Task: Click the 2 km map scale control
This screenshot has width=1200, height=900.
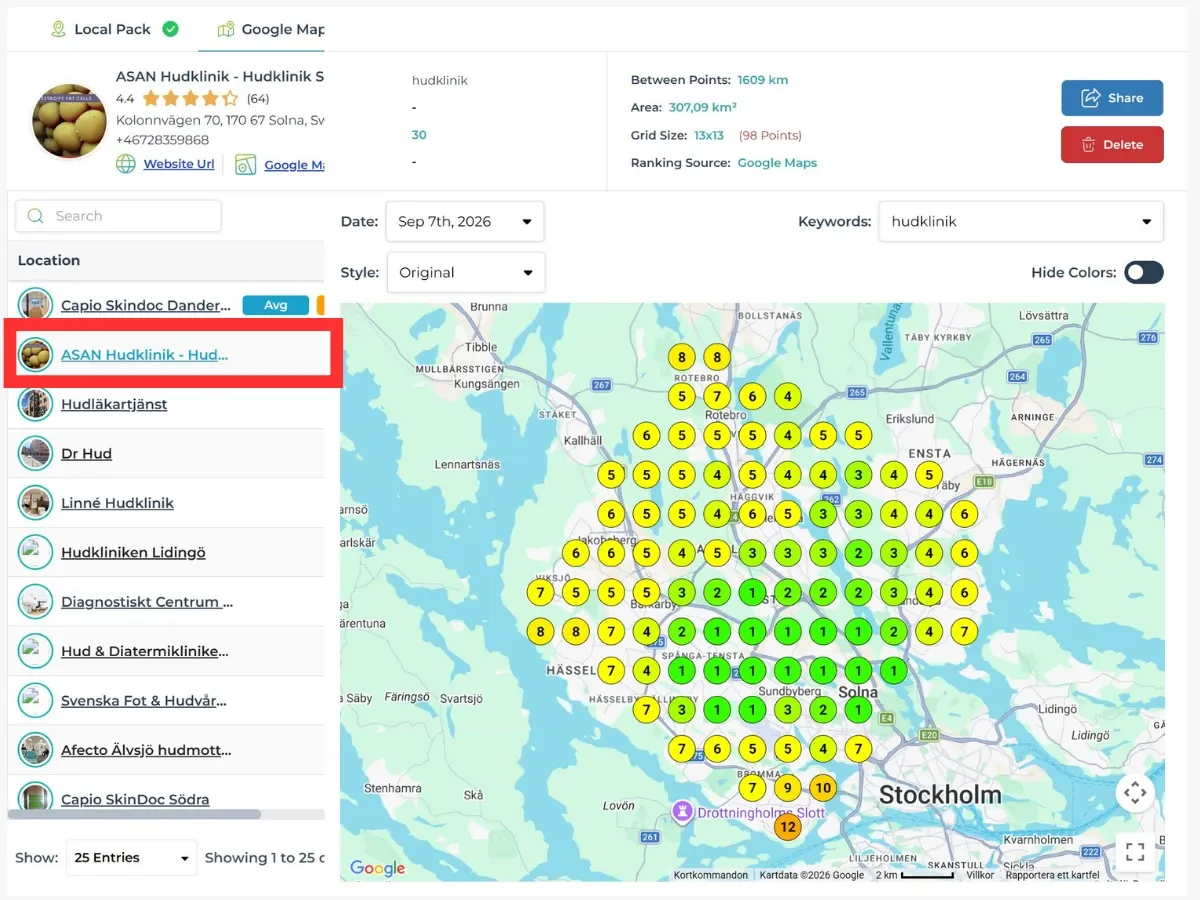Action: pos(915,875)
